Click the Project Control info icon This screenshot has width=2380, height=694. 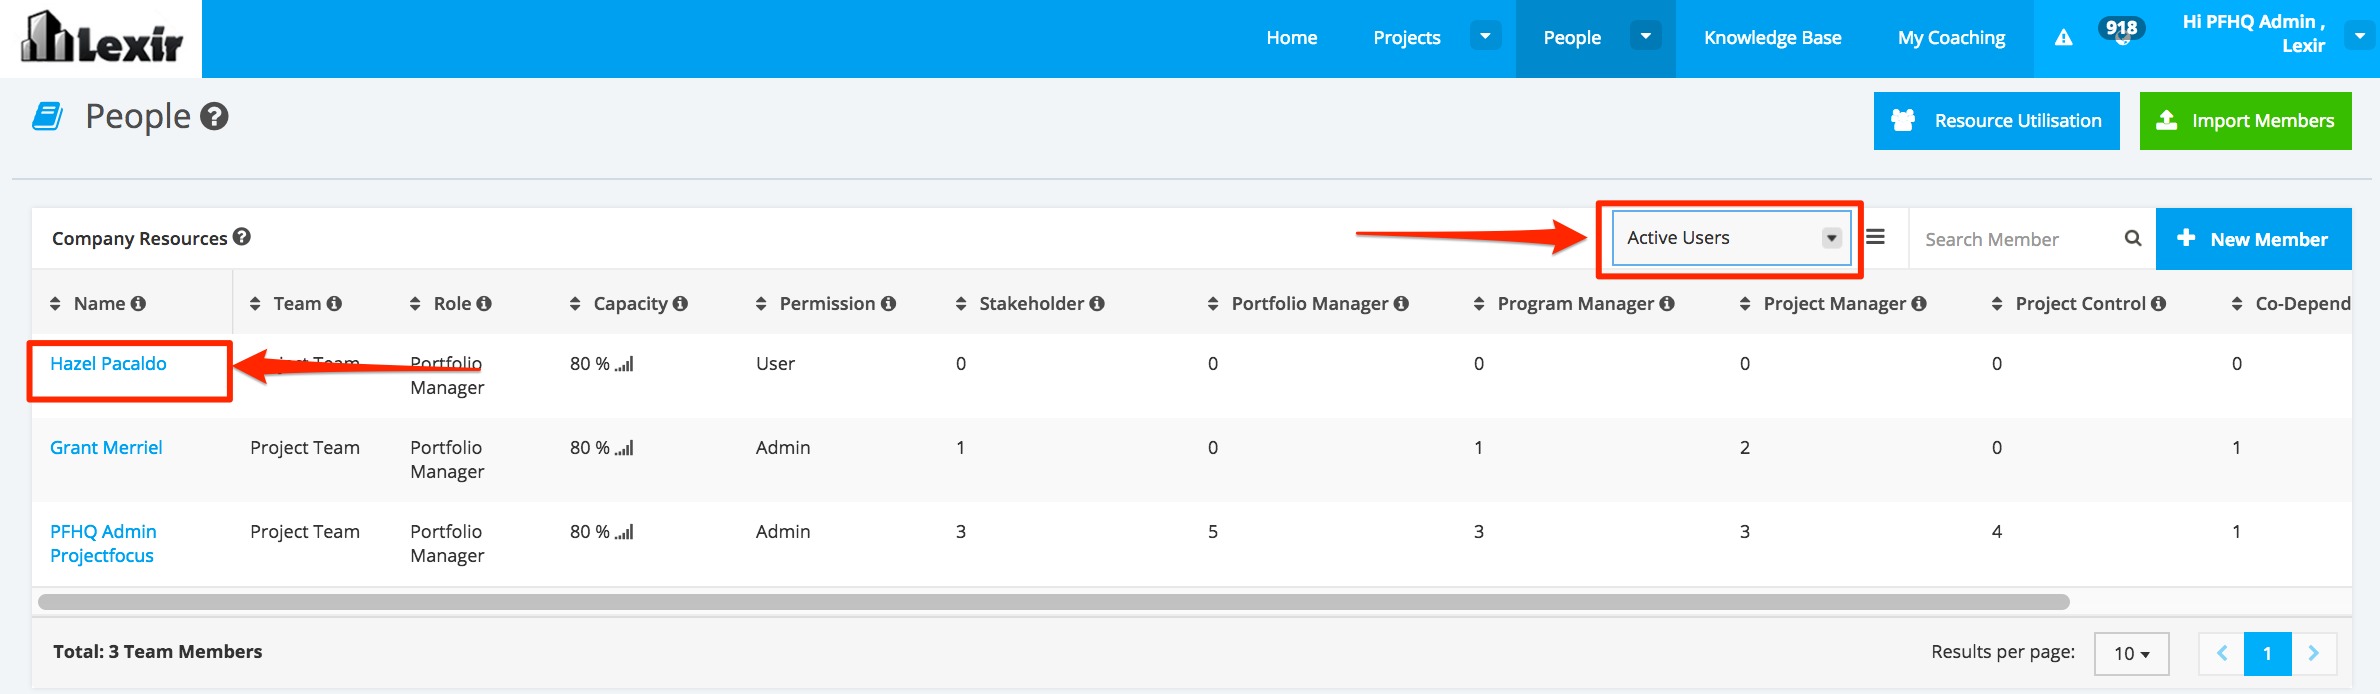[x=2159, y=303]
